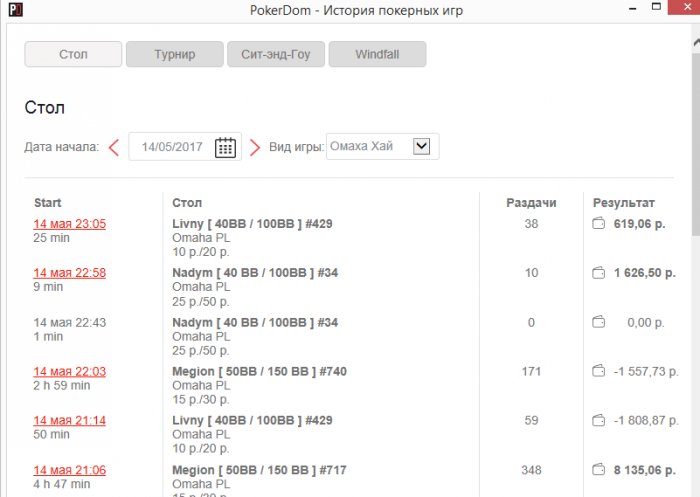
Task: Click the vertical scrollbar thumb
Action: (x=696, y=143)
